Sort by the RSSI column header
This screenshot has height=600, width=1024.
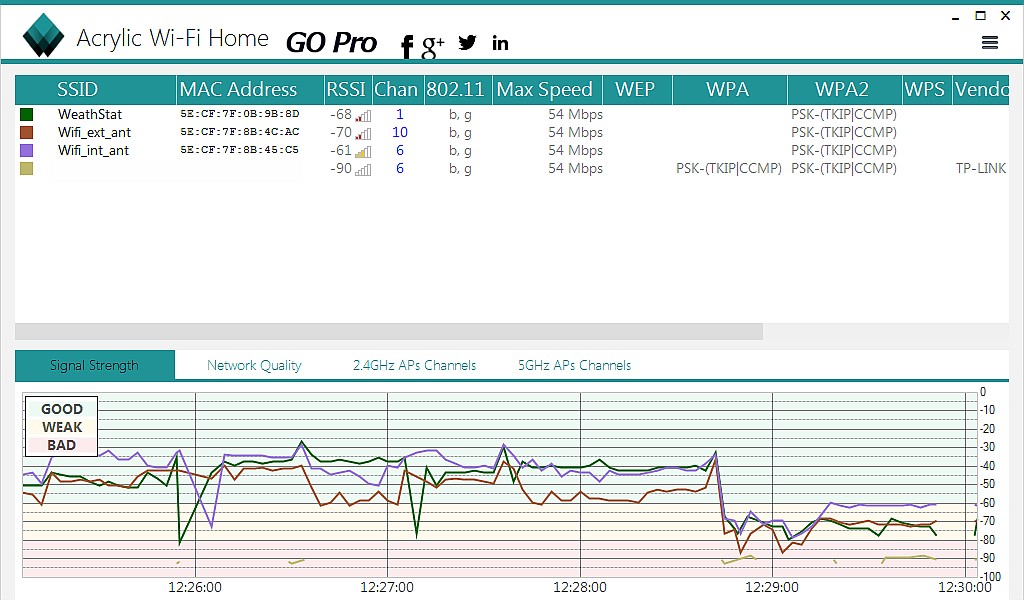pyautogui.click(x=348, y=89)
